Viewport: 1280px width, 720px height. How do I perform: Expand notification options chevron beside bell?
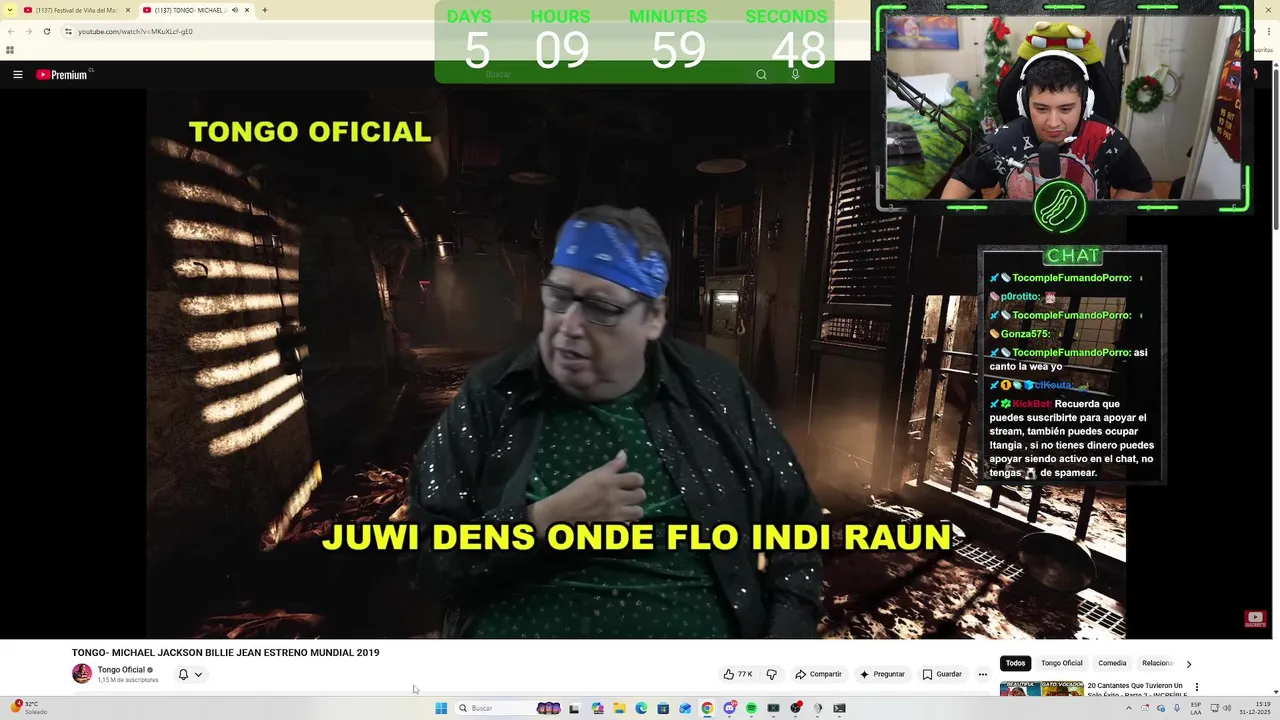(x=198, y=674)
